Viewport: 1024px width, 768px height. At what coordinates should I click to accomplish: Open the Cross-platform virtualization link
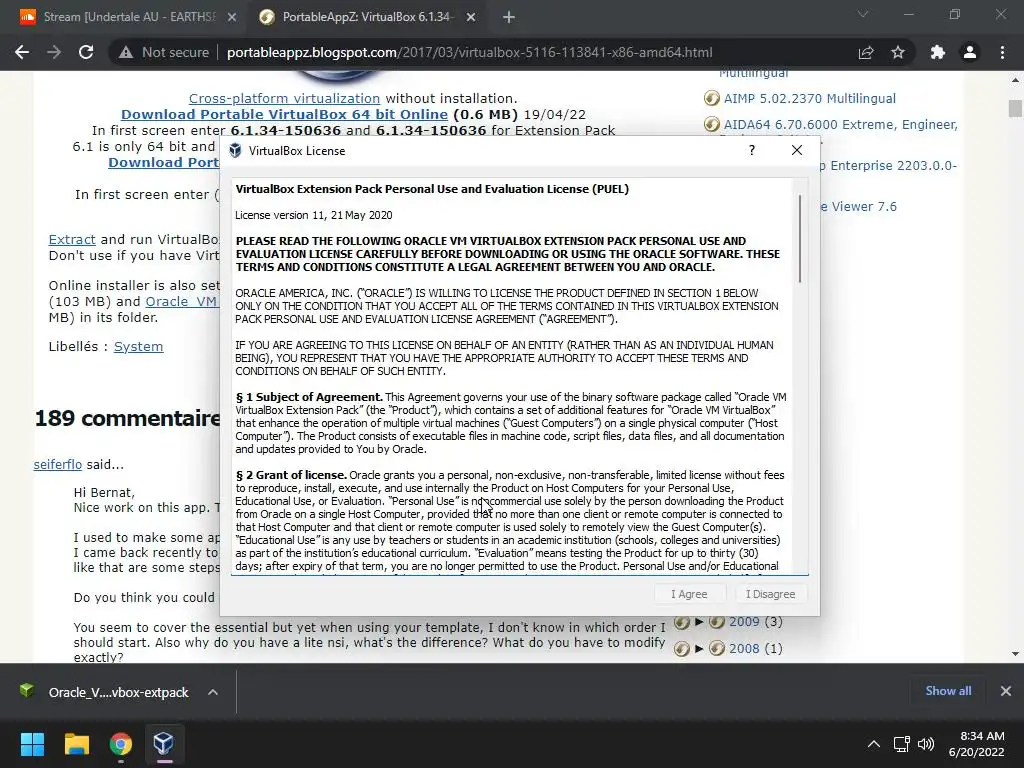pos(284,98)
